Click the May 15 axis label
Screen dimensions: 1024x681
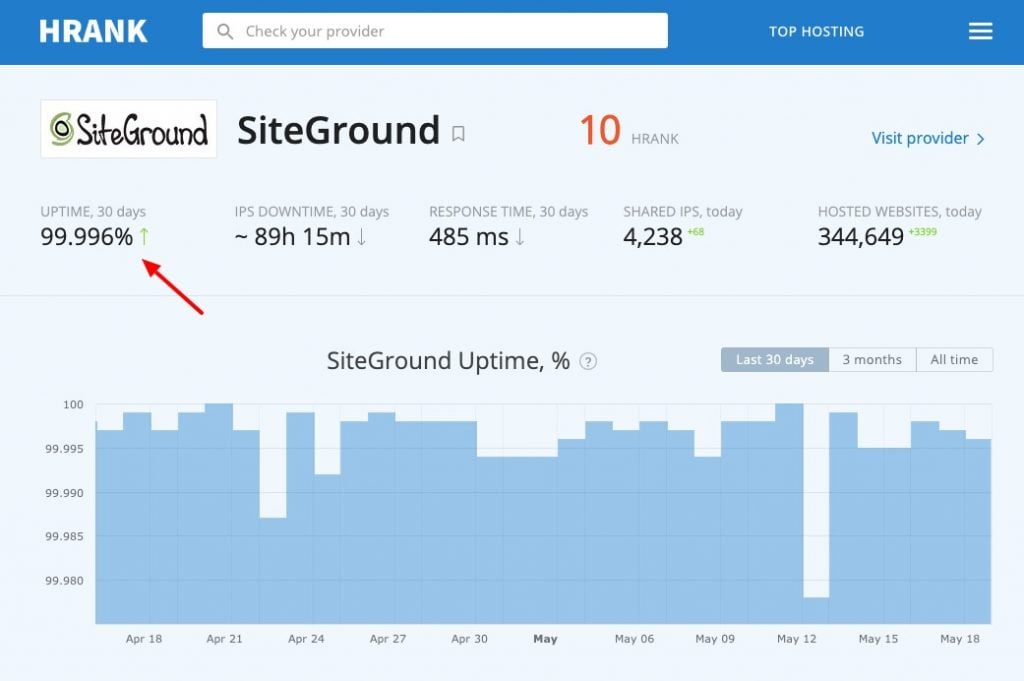878,639
